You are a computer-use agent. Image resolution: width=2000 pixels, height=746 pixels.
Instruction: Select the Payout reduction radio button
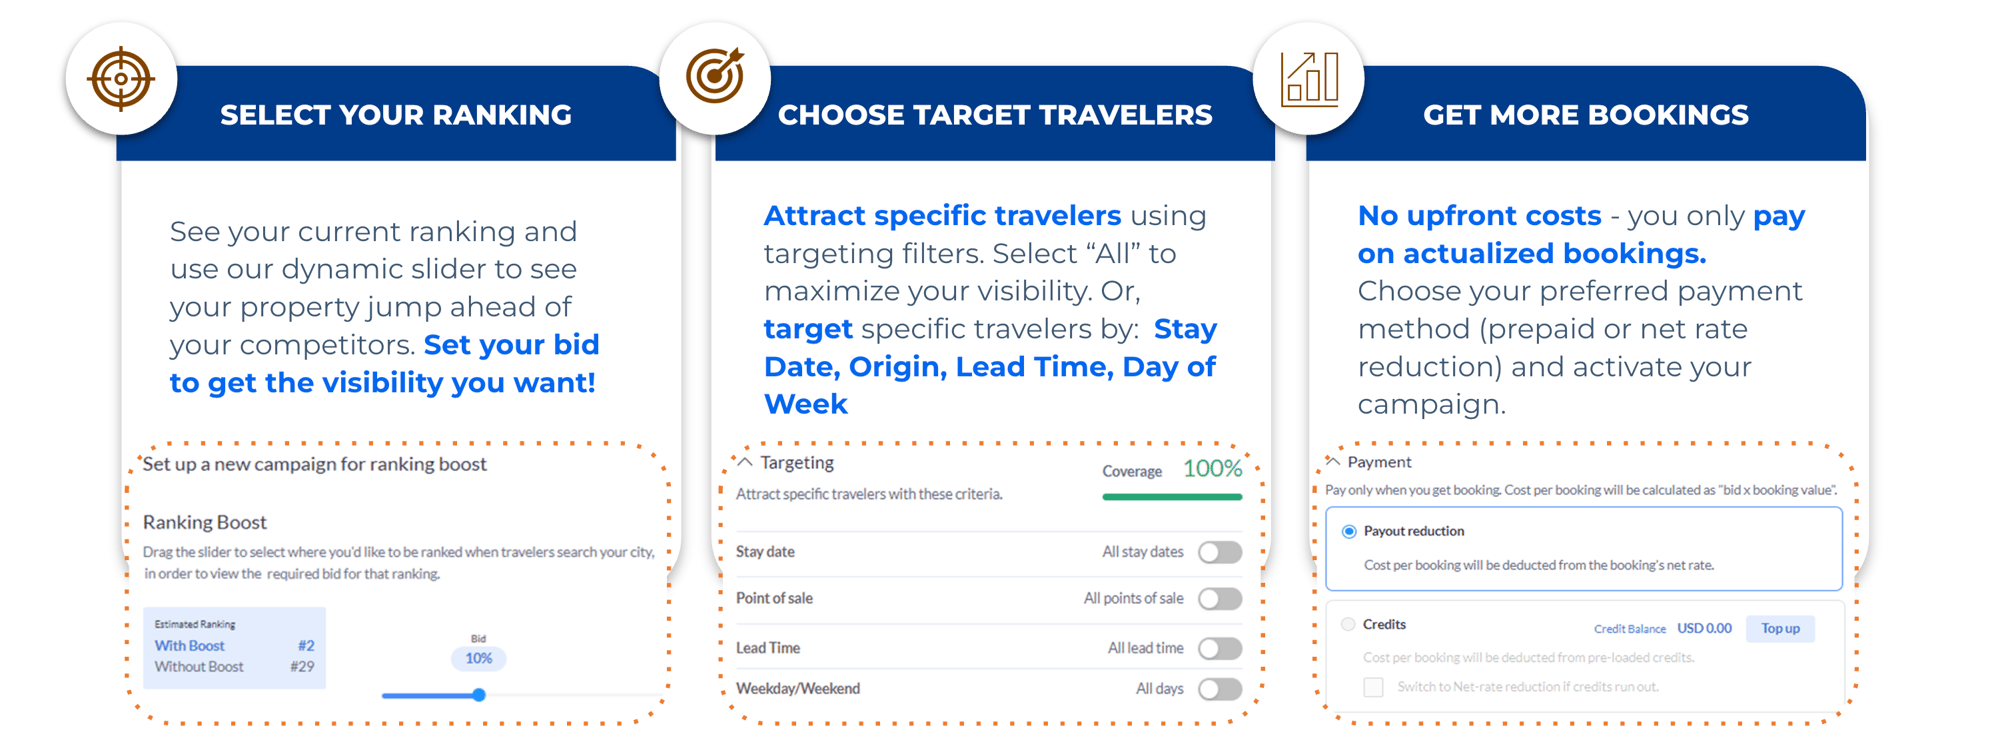pyautogui.click(x=1349, y=532)
